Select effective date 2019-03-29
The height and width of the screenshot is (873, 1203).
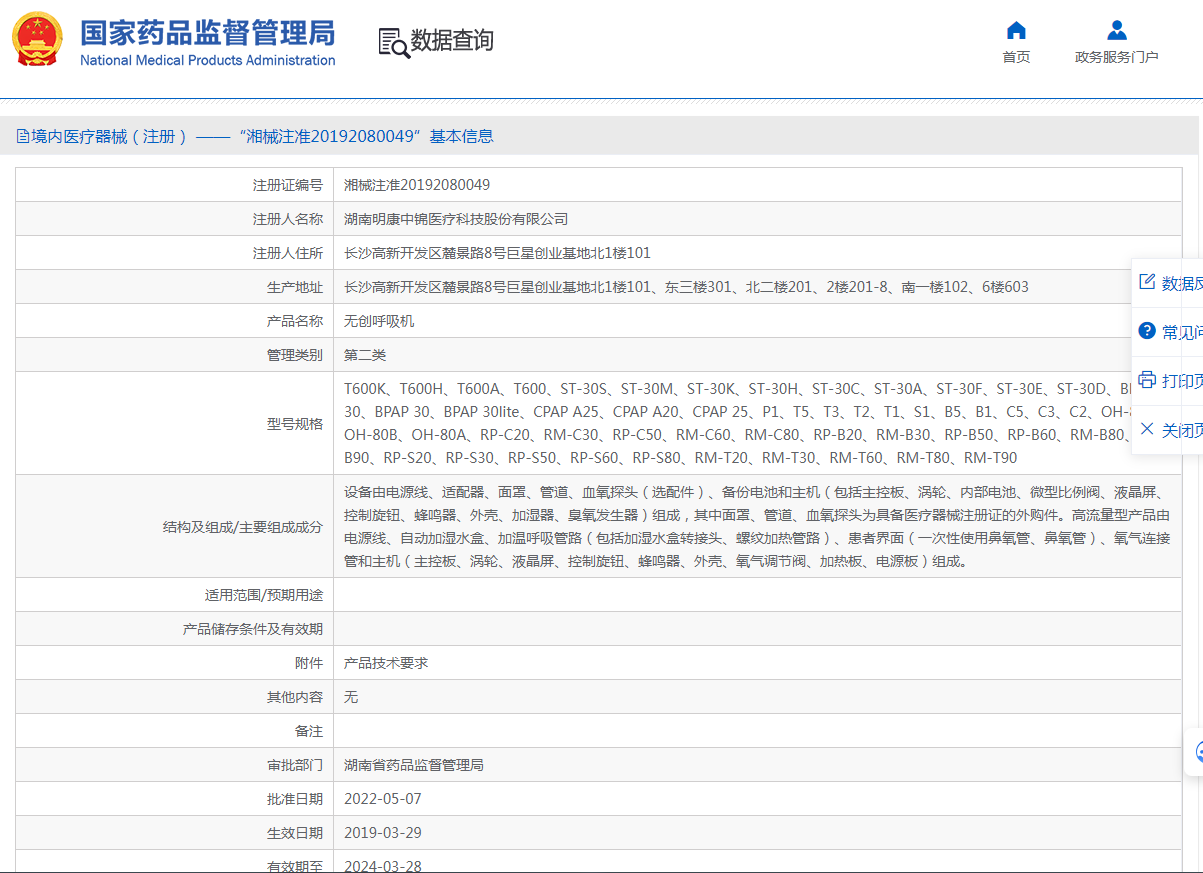[x=383, y=833]
